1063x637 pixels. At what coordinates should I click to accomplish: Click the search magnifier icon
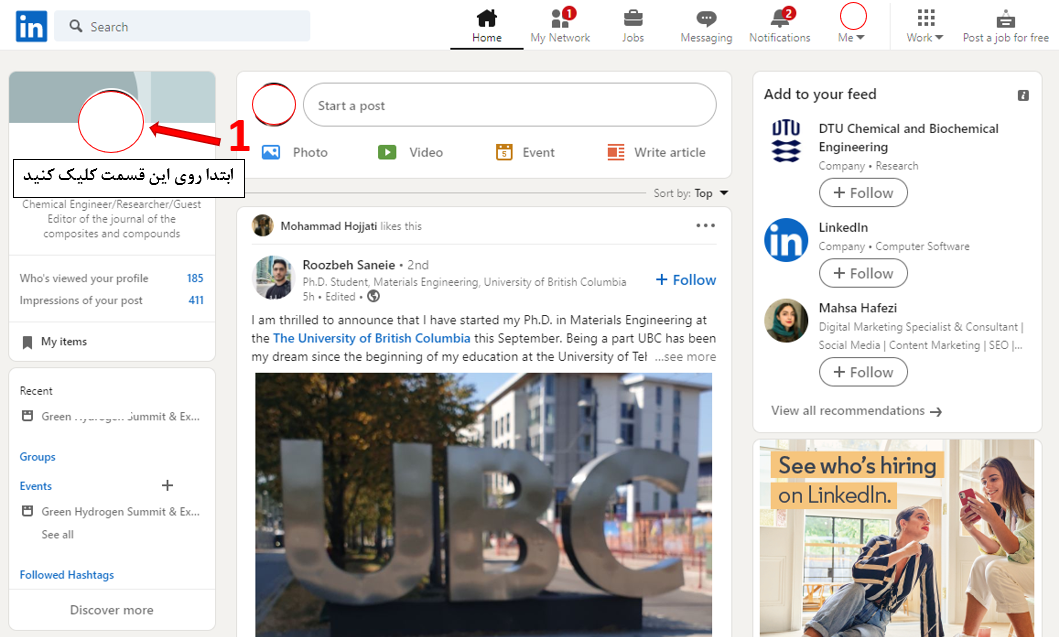coord(76,26)
